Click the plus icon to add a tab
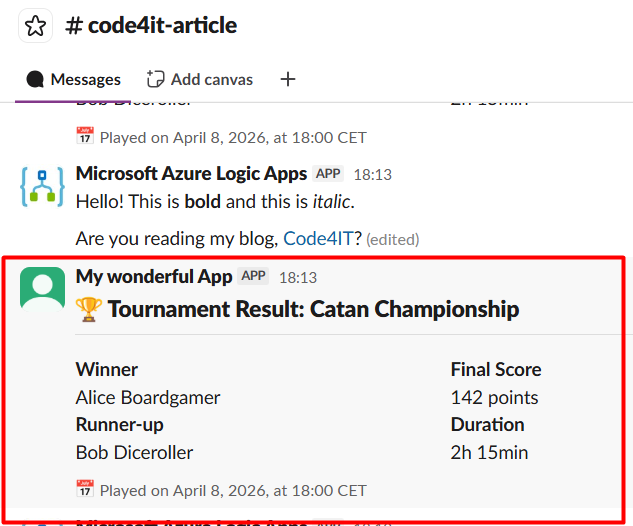The height and width of the screenshot is (526, 633). tap(288, 79)
